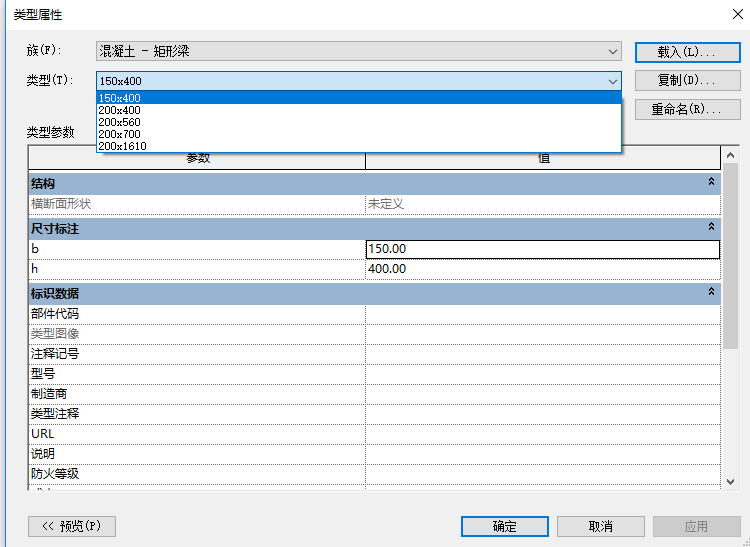Image resolution: width=750 pixels, height=547 pixels.
Task: Click the URL value cell
Action: (x=543, y=435)
